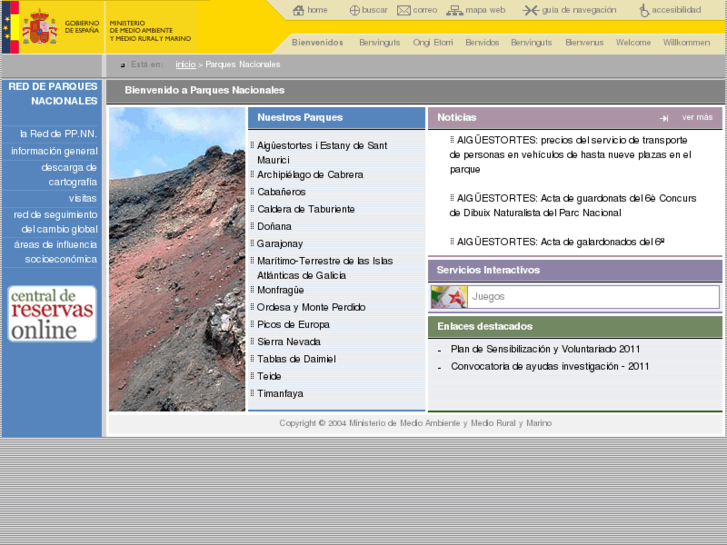
Task: Select Bienvenus language option
Action: pos(584,43)
